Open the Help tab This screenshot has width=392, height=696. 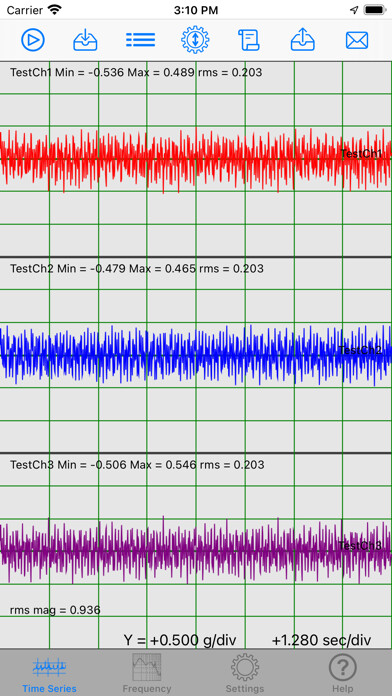pos(343,673)
